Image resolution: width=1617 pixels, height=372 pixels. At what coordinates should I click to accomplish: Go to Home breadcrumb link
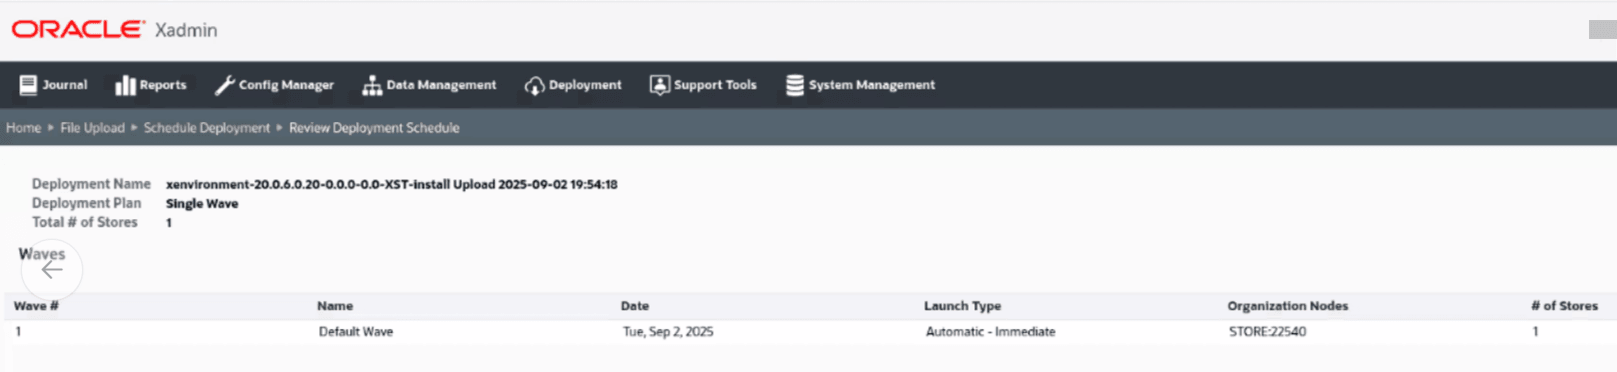24,128
